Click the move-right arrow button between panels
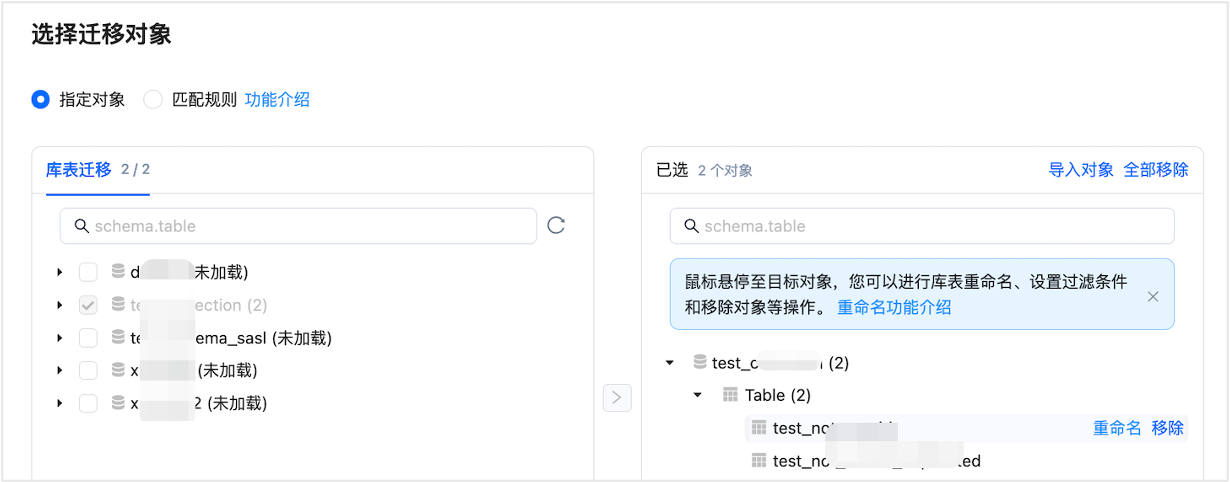The height and width of the screenshot is (482, 1230). [x=617, y=398]
